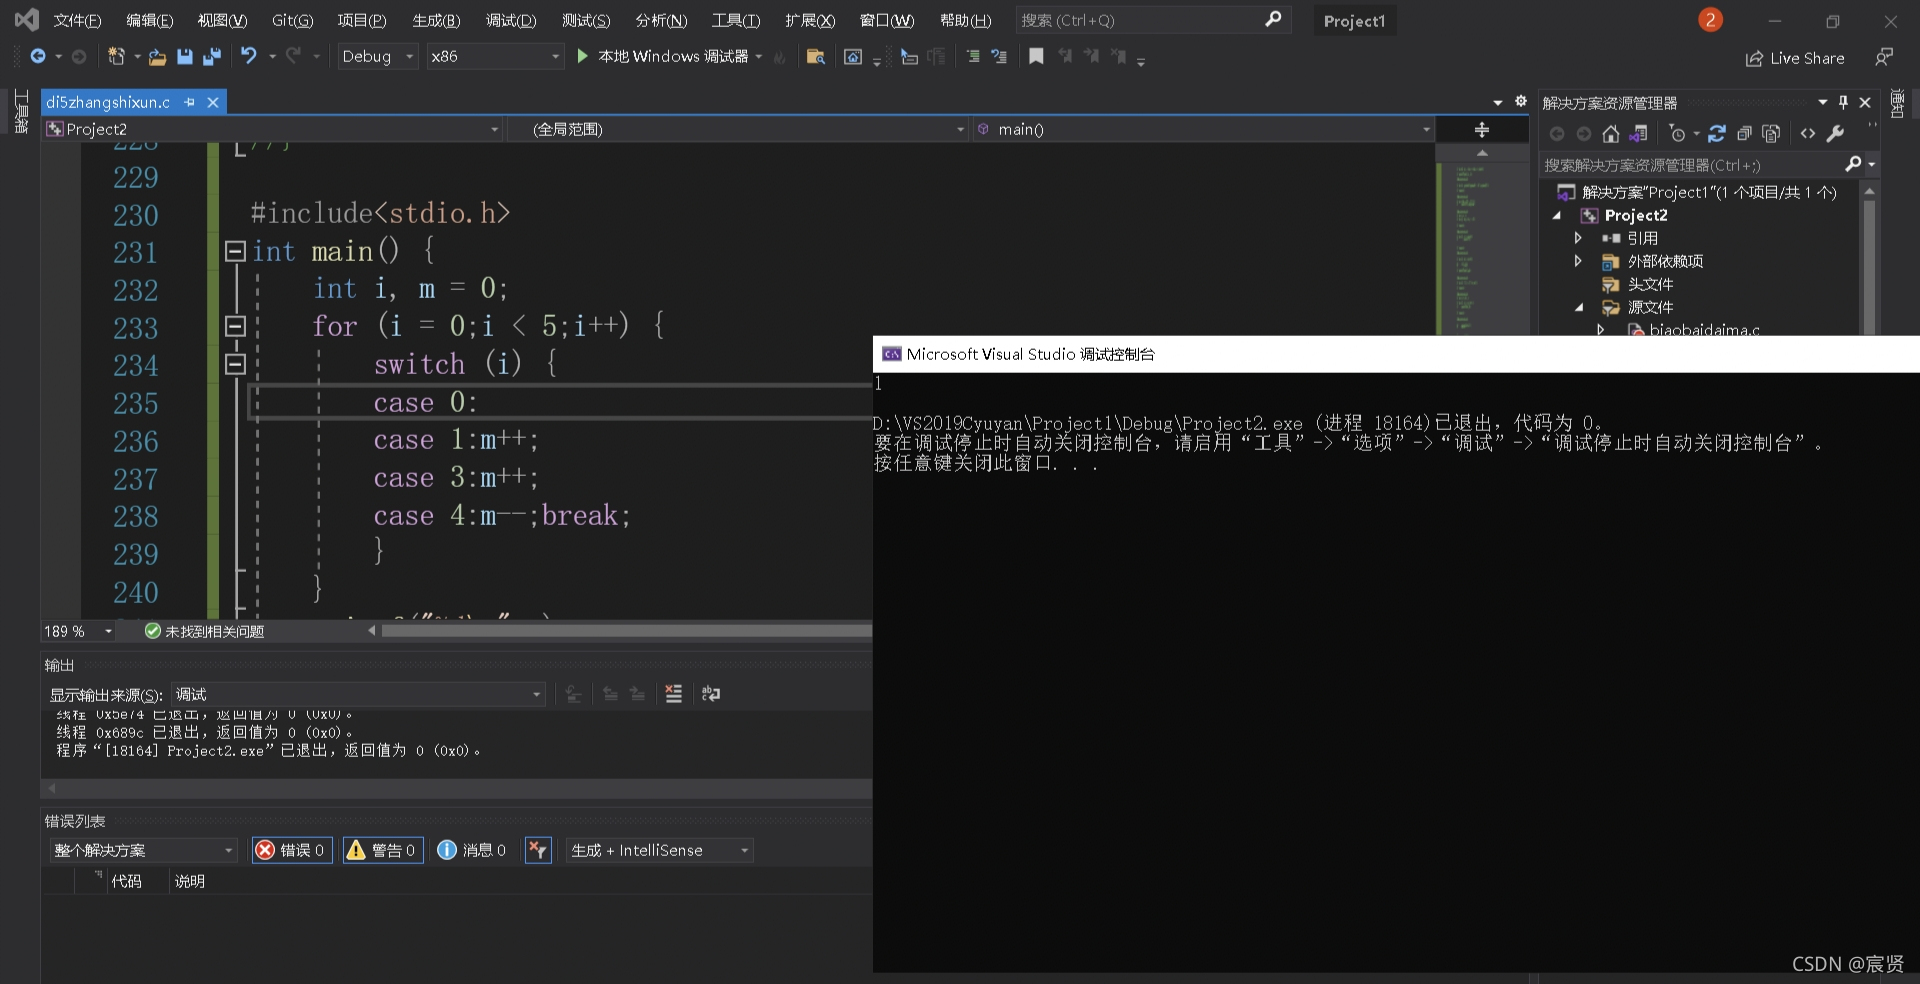The width and height of the screenshot is (1920, 984).
Task: Collapse the Project2 tree node
Action: pyautogui.click(x=1556, y=215)
